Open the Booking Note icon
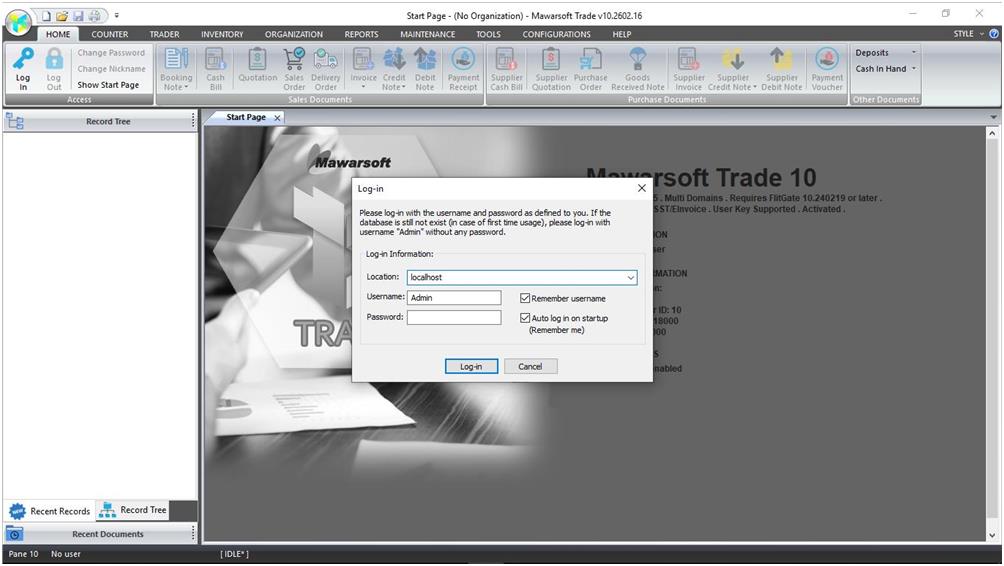The image size is (1004, 566). tap(176, 60)
